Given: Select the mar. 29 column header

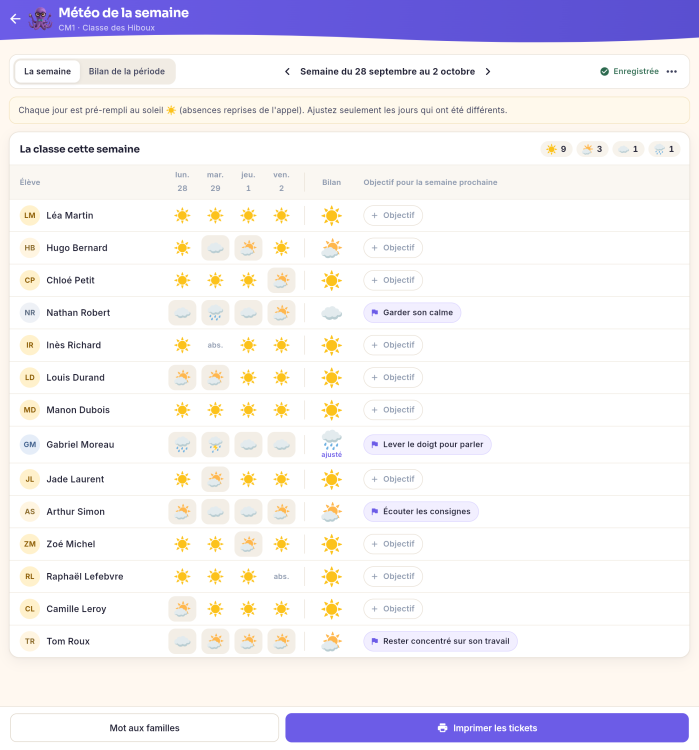Looking at the screenshot, I should click(x=215, y=182).
